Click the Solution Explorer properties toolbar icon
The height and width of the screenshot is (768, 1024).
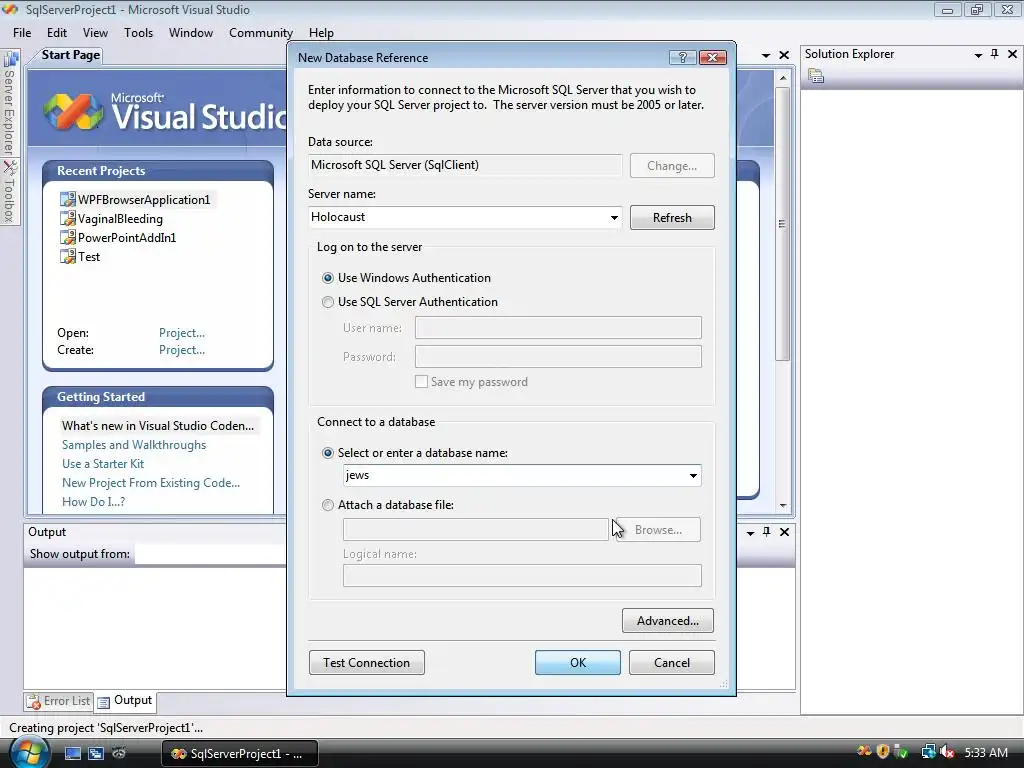816,76
